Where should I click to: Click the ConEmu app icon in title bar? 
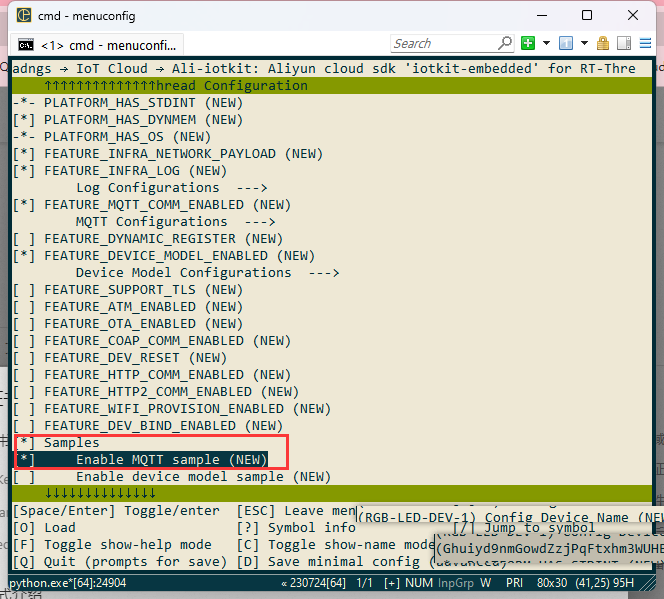24,15
